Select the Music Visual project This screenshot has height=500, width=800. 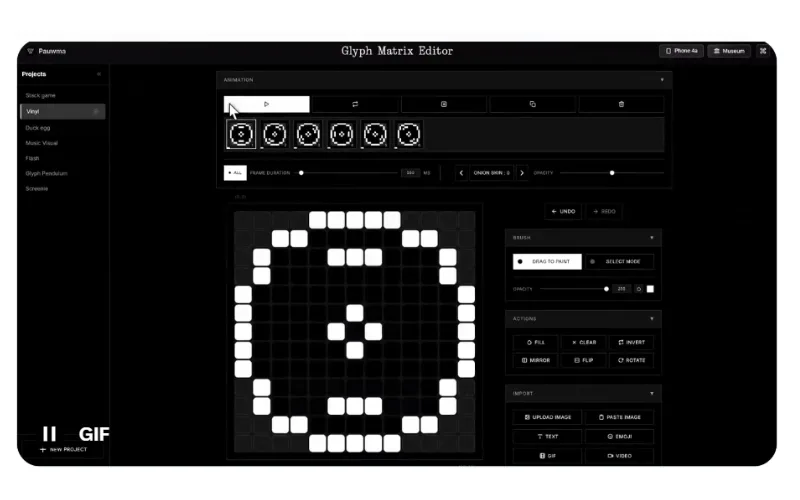tap(42, 143)
